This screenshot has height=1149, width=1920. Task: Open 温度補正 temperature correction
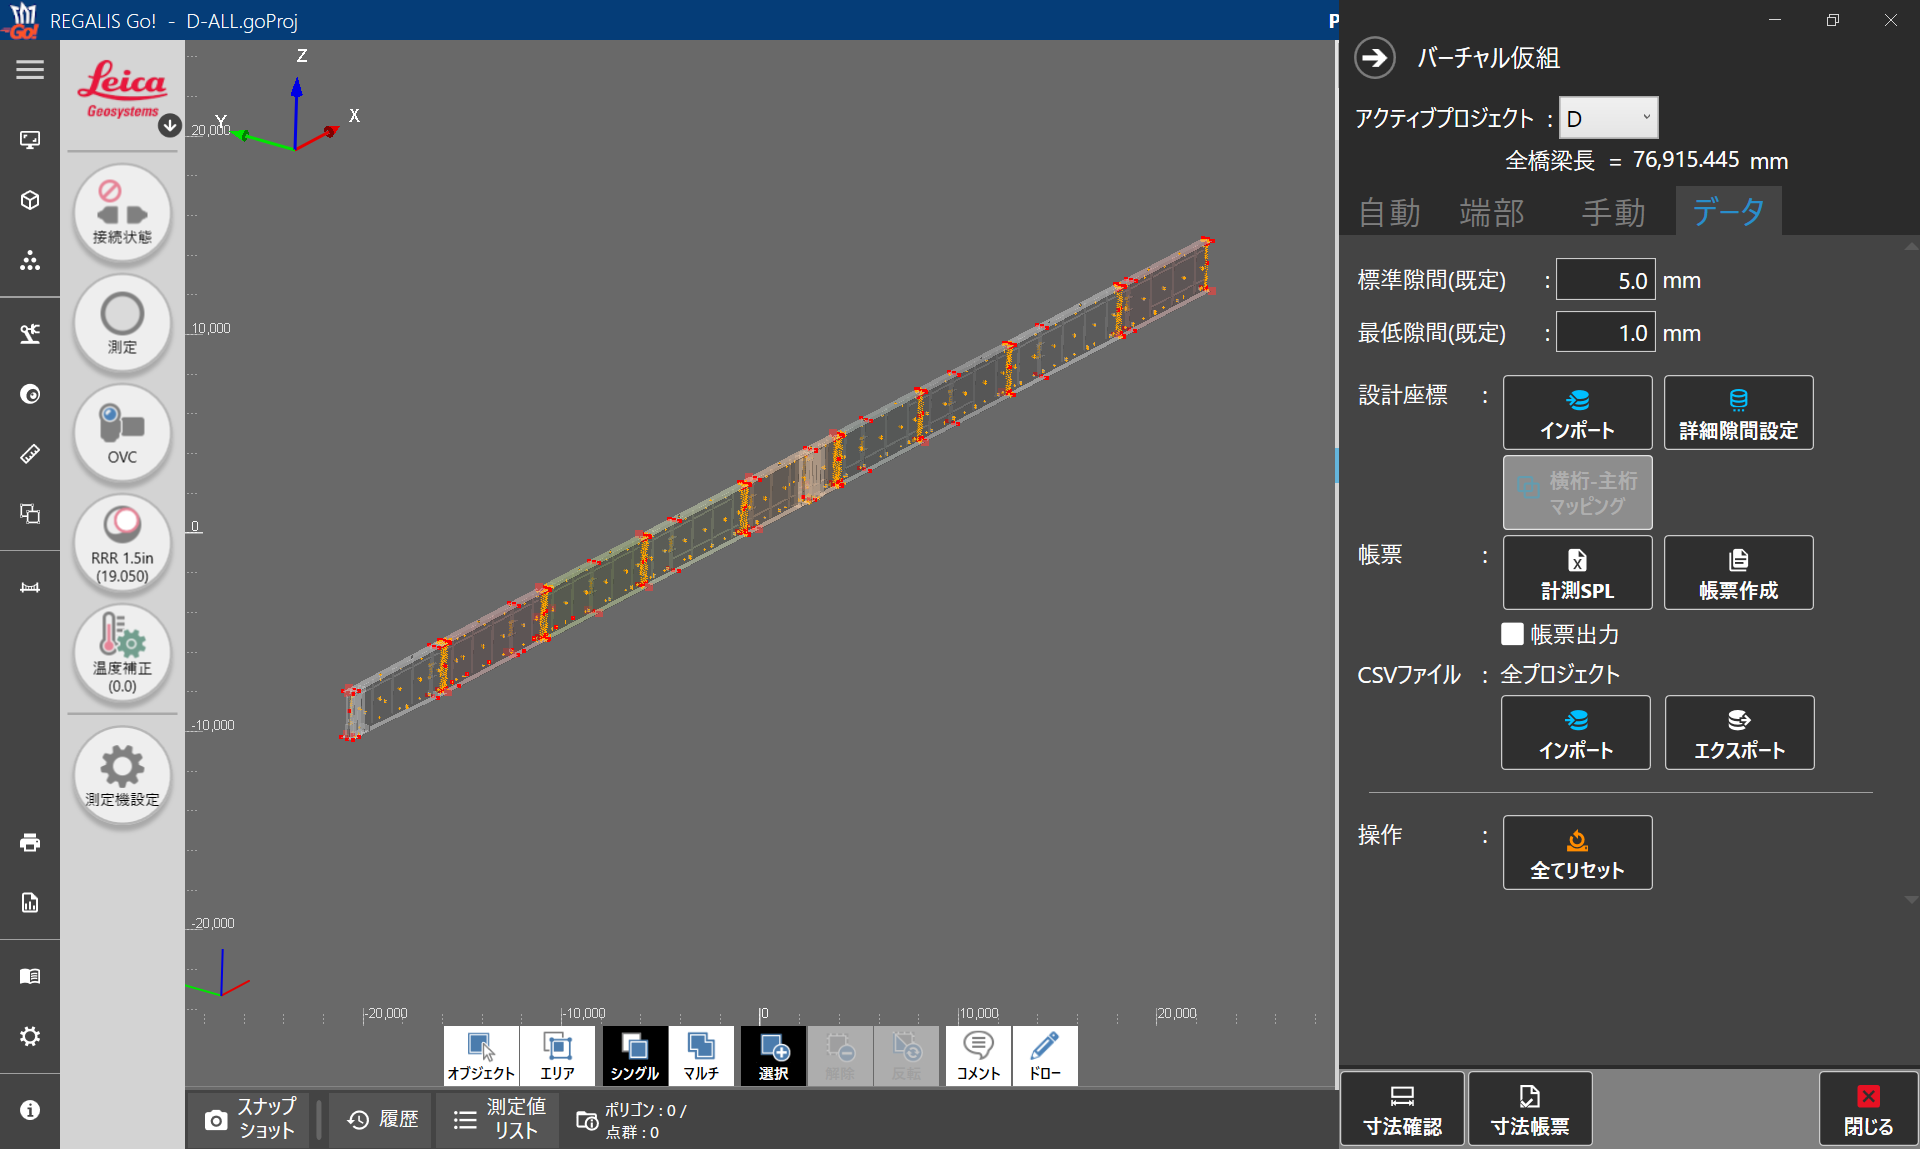coord(122,654)
